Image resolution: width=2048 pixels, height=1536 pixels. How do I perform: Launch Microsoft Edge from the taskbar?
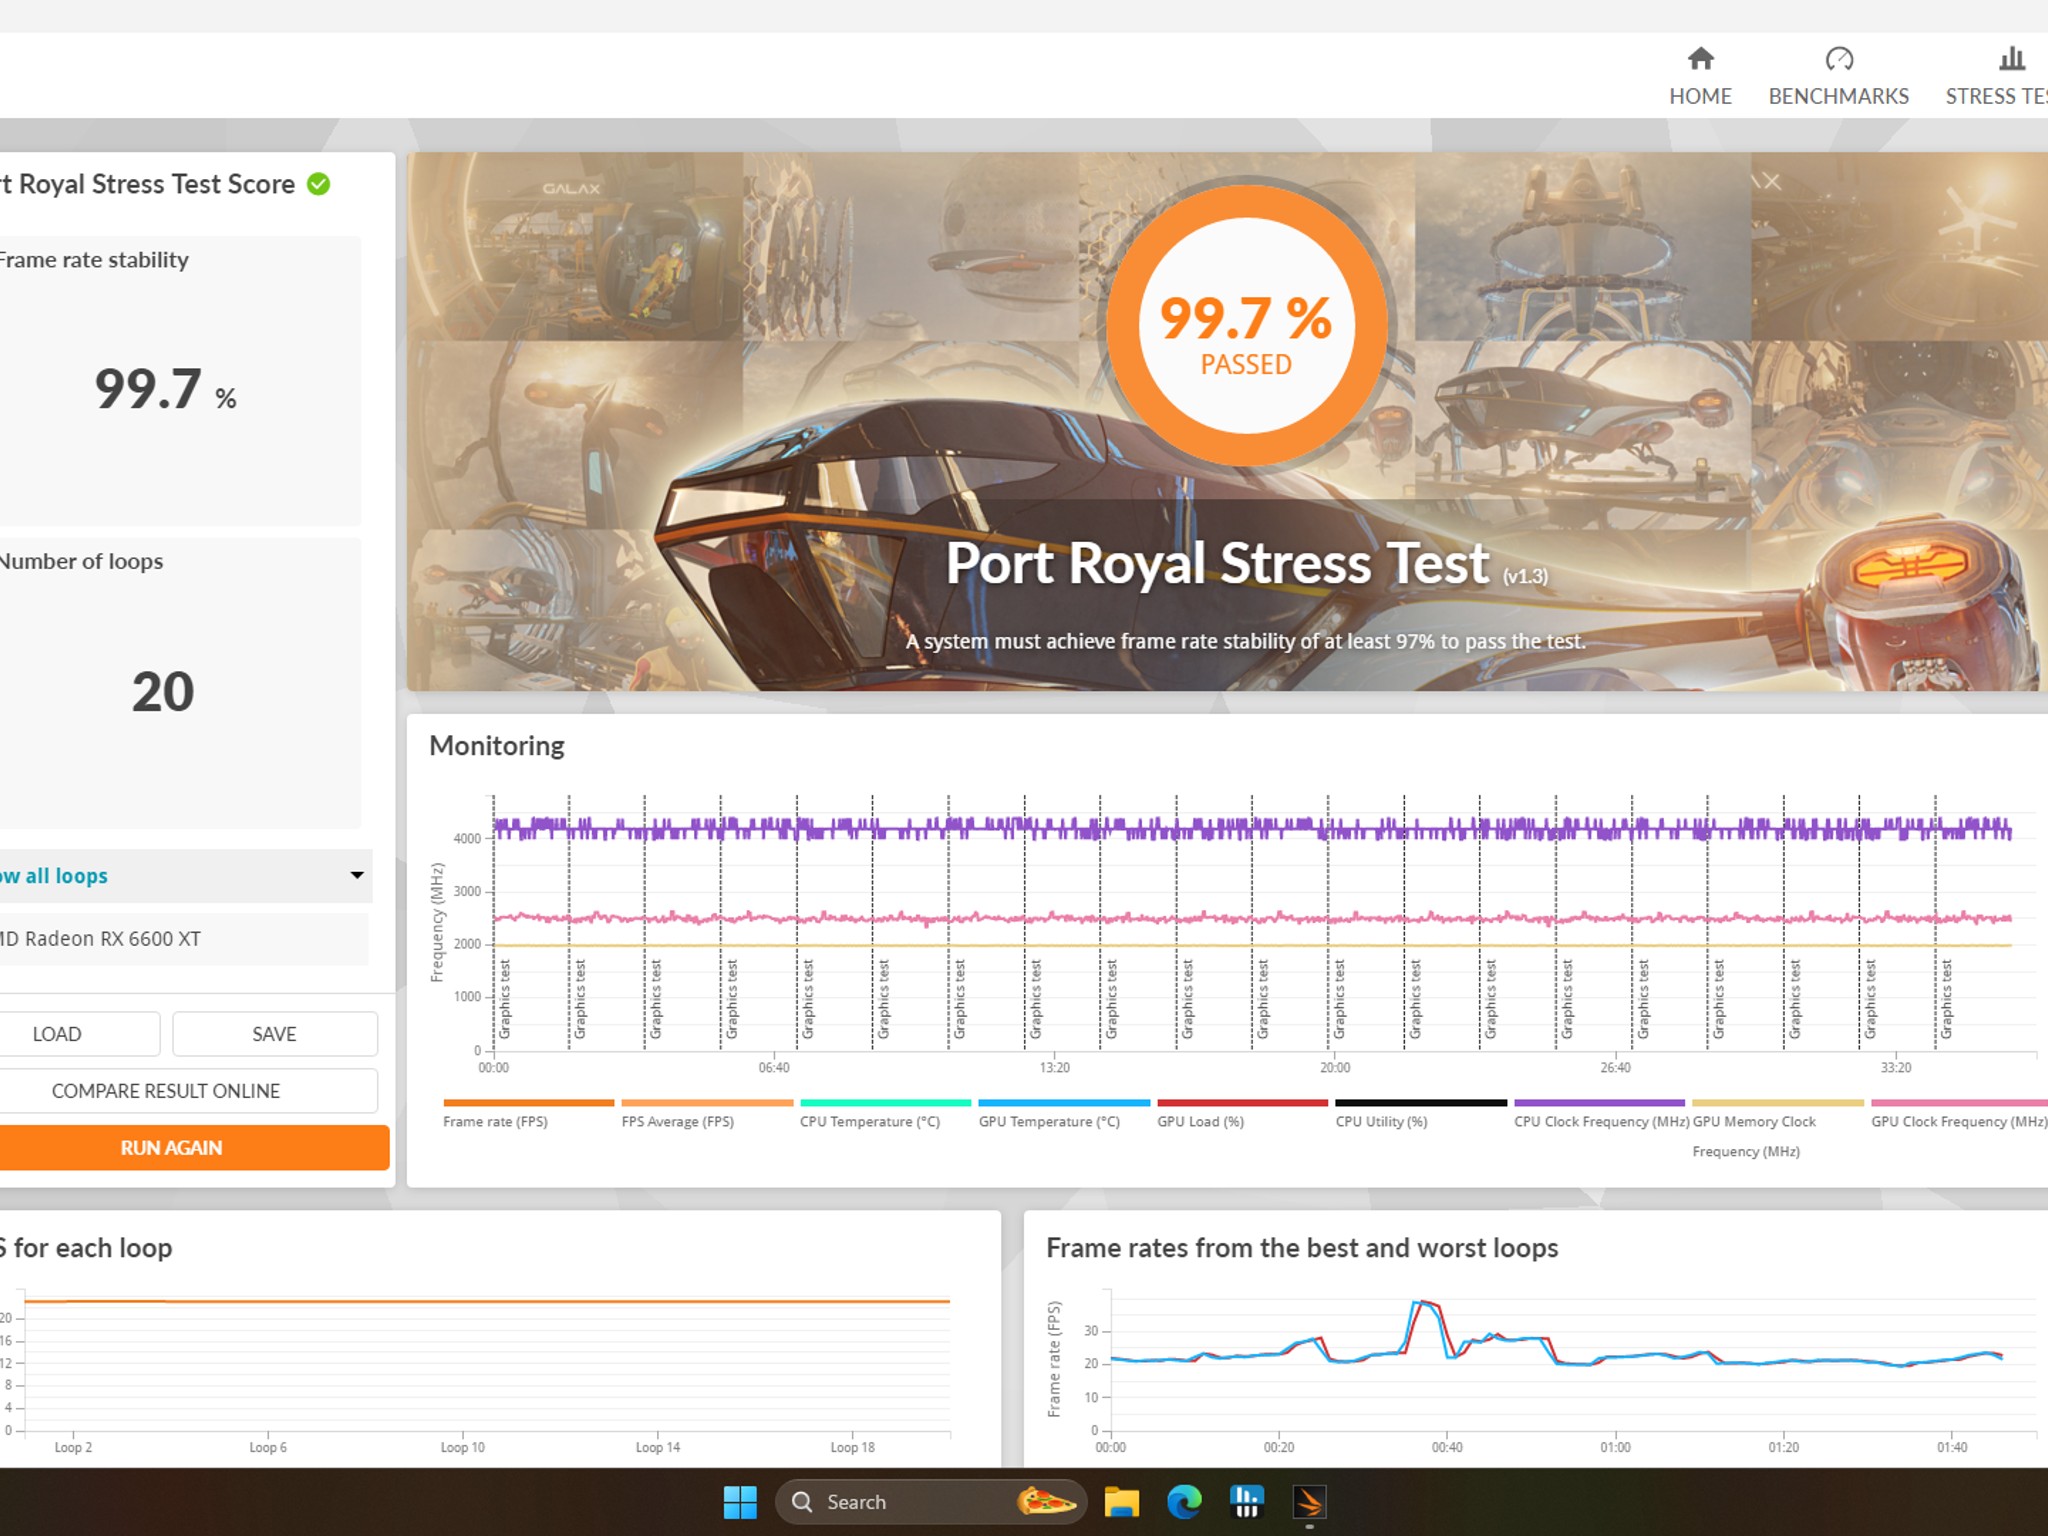(x=1184, y=1502)
